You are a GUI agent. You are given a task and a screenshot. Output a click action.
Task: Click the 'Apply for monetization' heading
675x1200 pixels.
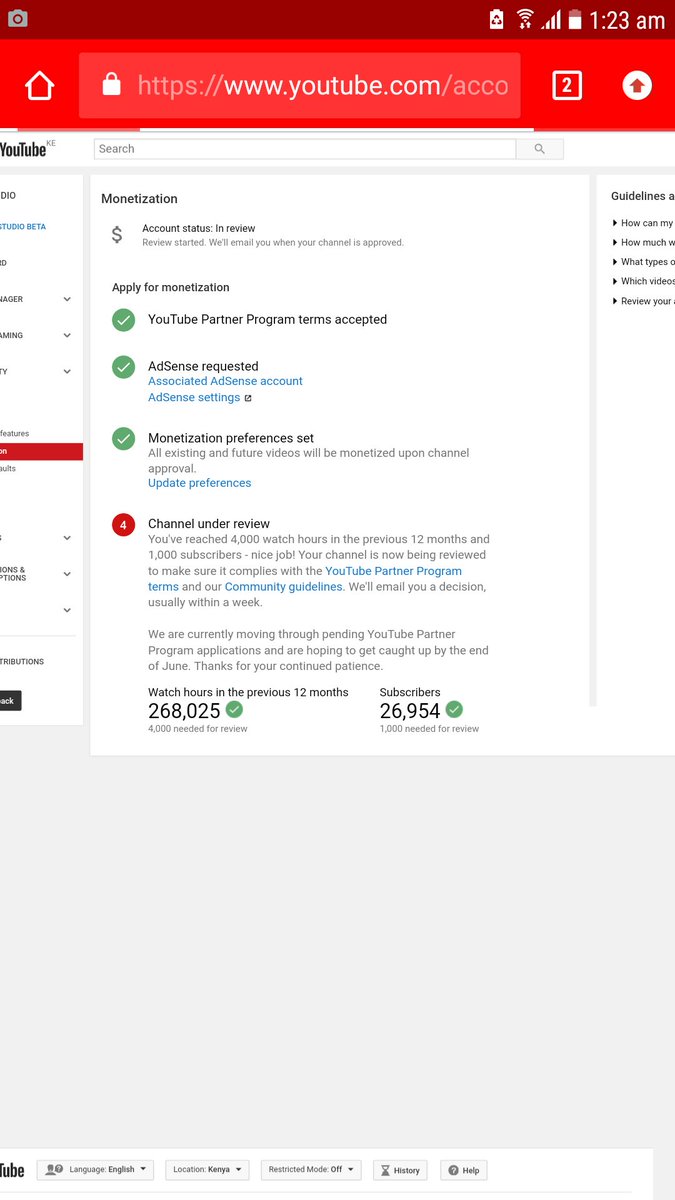pyautogui.click(x=171, y=288)
